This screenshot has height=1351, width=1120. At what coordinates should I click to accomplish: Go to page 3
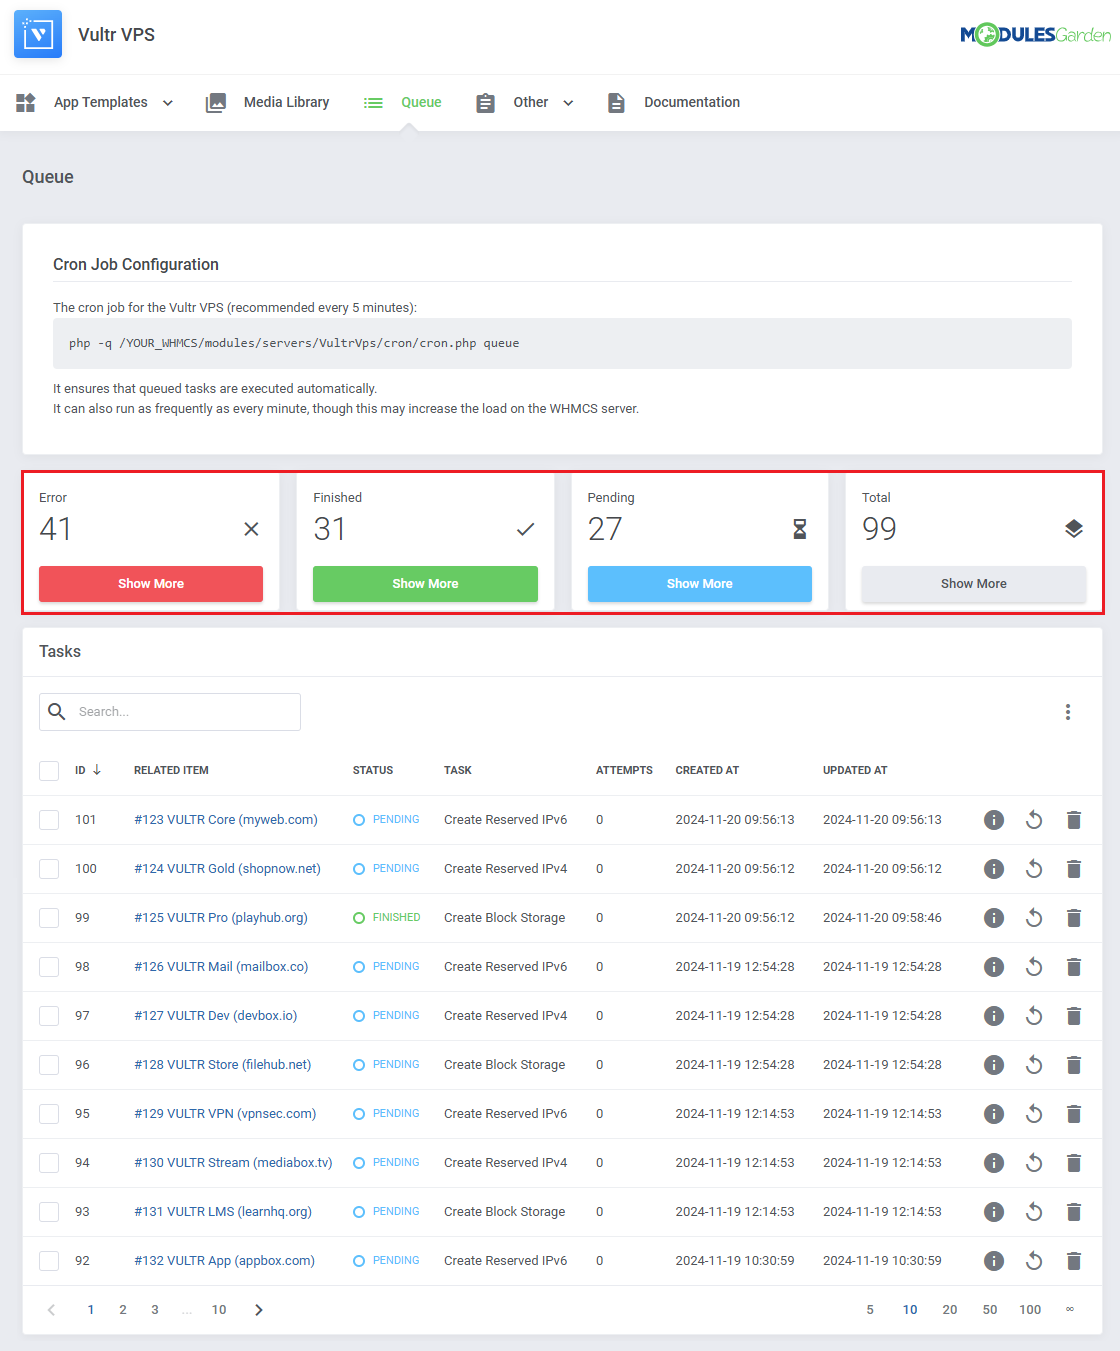[155, 1310]
